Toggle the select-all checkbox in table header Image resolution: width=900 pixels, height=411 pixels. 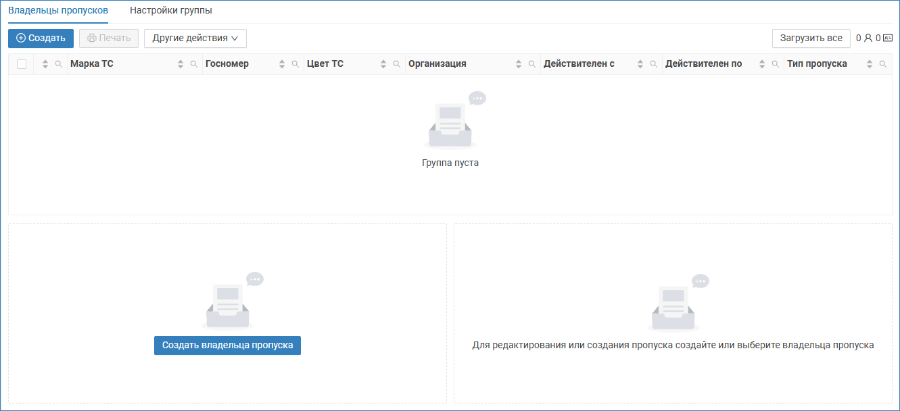(x=22, y=64)
